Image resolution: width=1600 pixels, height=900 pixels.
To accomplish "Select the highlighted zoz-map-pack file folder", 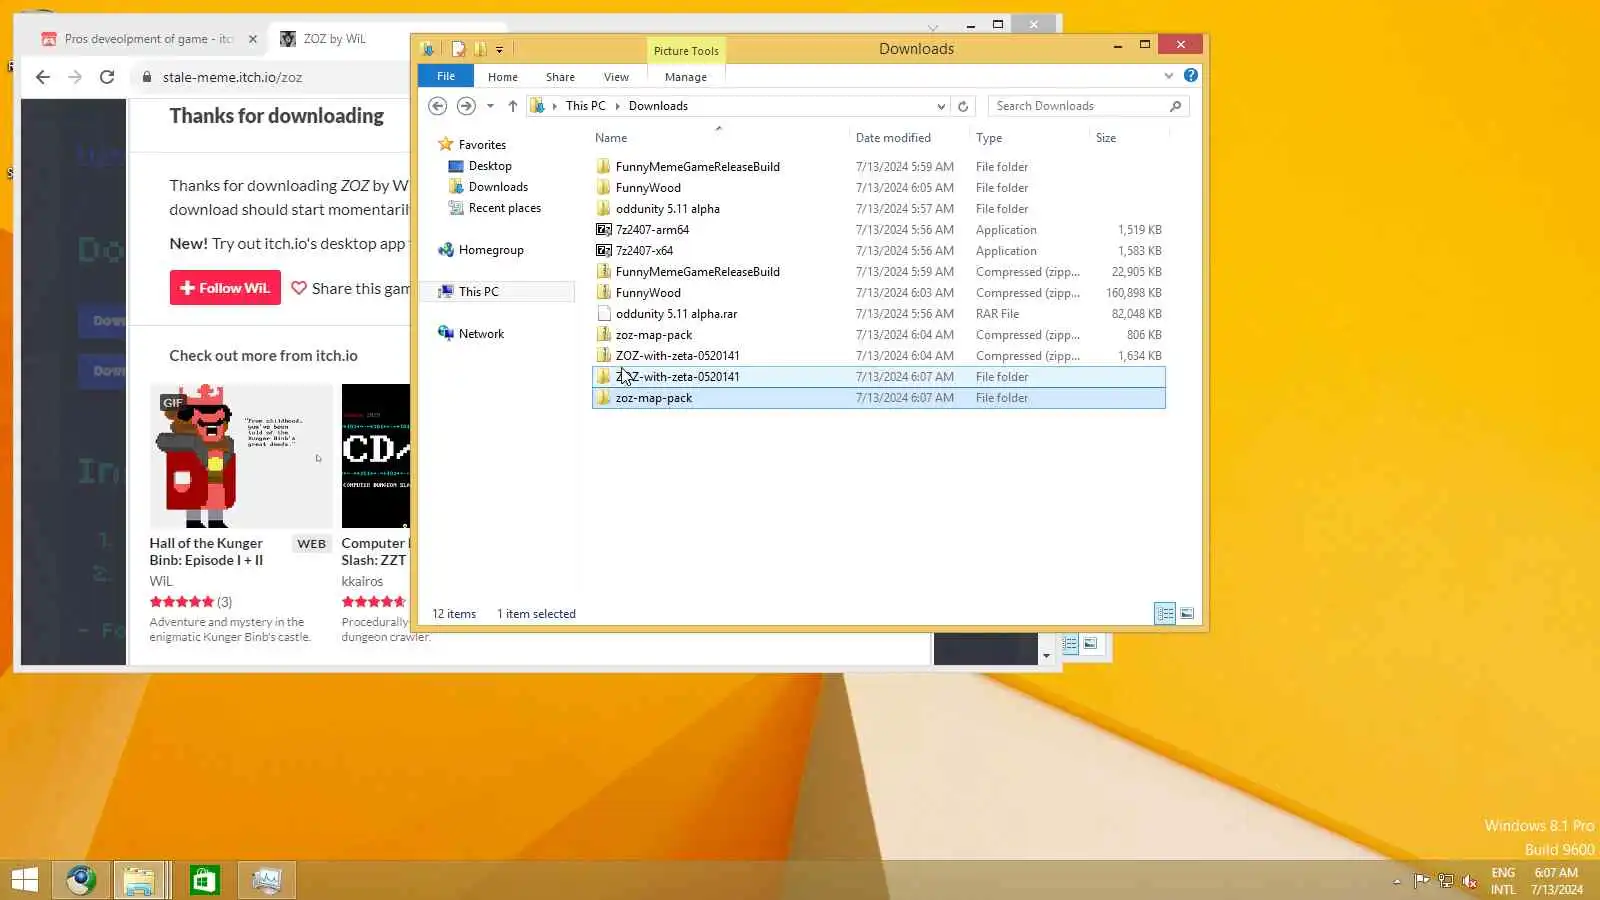I will [x=878, y=398].
